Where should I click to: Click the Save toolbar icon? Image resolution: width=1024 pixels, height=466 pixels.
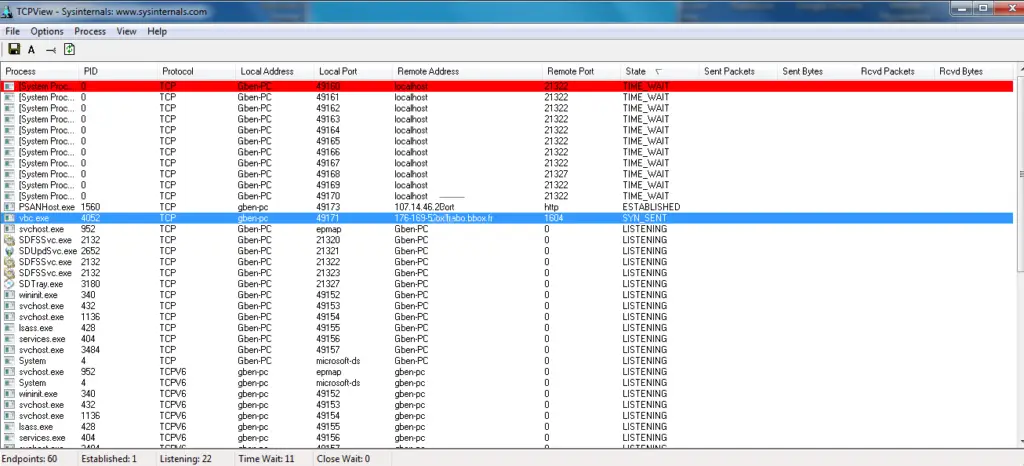point(14,50)
